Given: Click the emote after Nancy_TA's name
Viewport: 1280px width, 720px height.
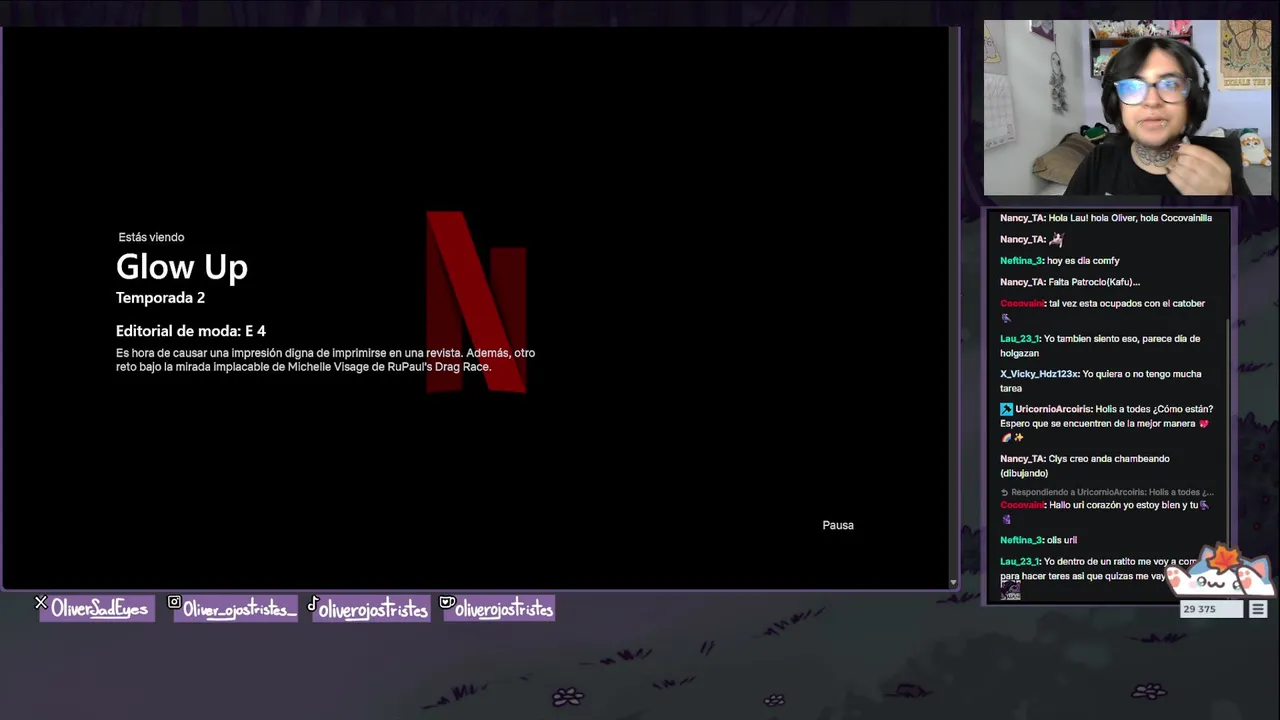Looking at the screenshot, I should 1056,240.
